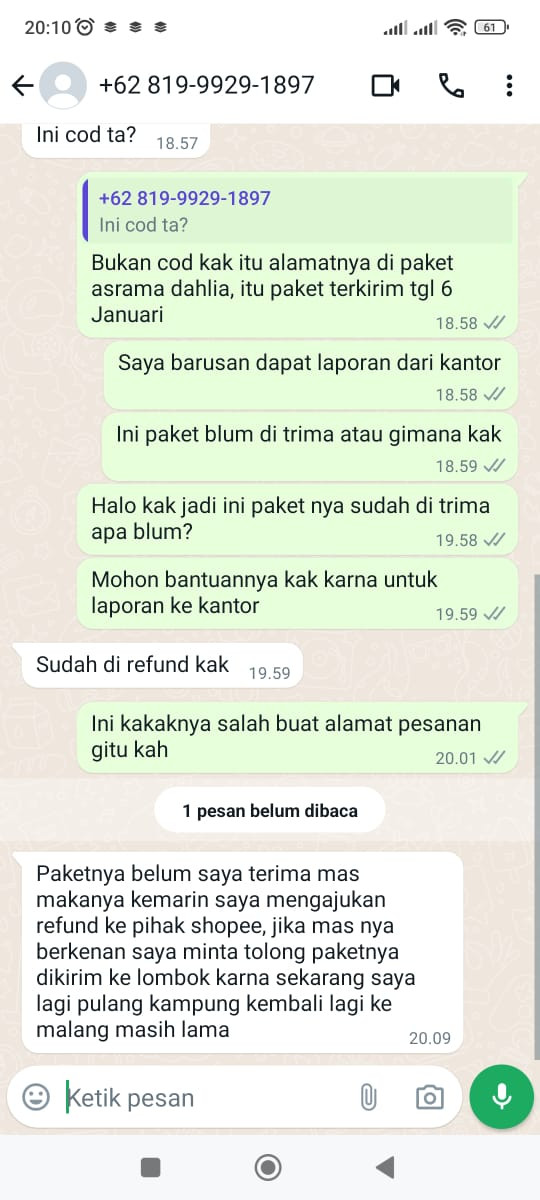Tap Android back triangle button
Image resolution: width=540 pixels, height=1200 pixels.
coord(384,1167)
